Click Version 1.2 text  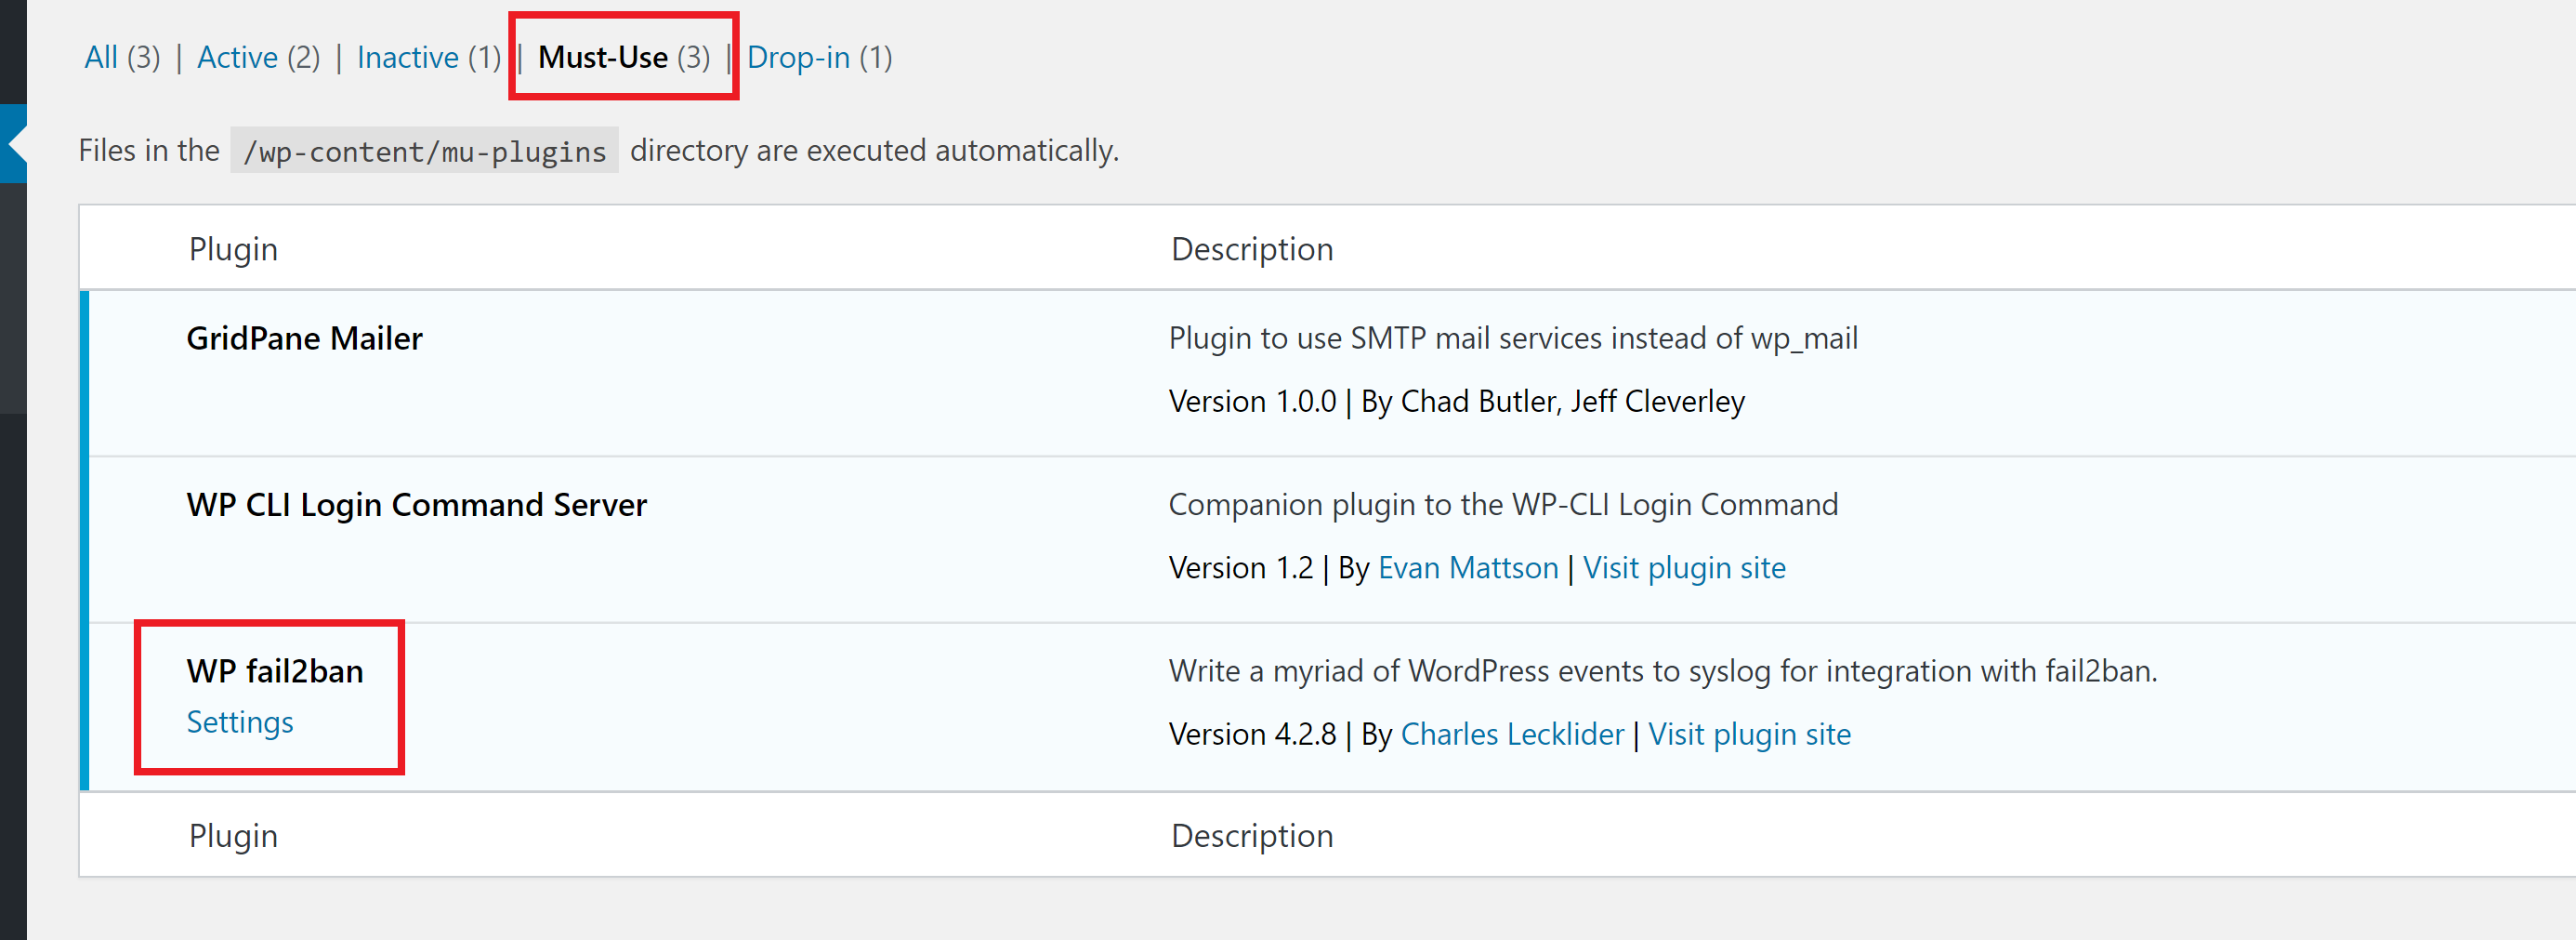click(x=1240, y=568)
